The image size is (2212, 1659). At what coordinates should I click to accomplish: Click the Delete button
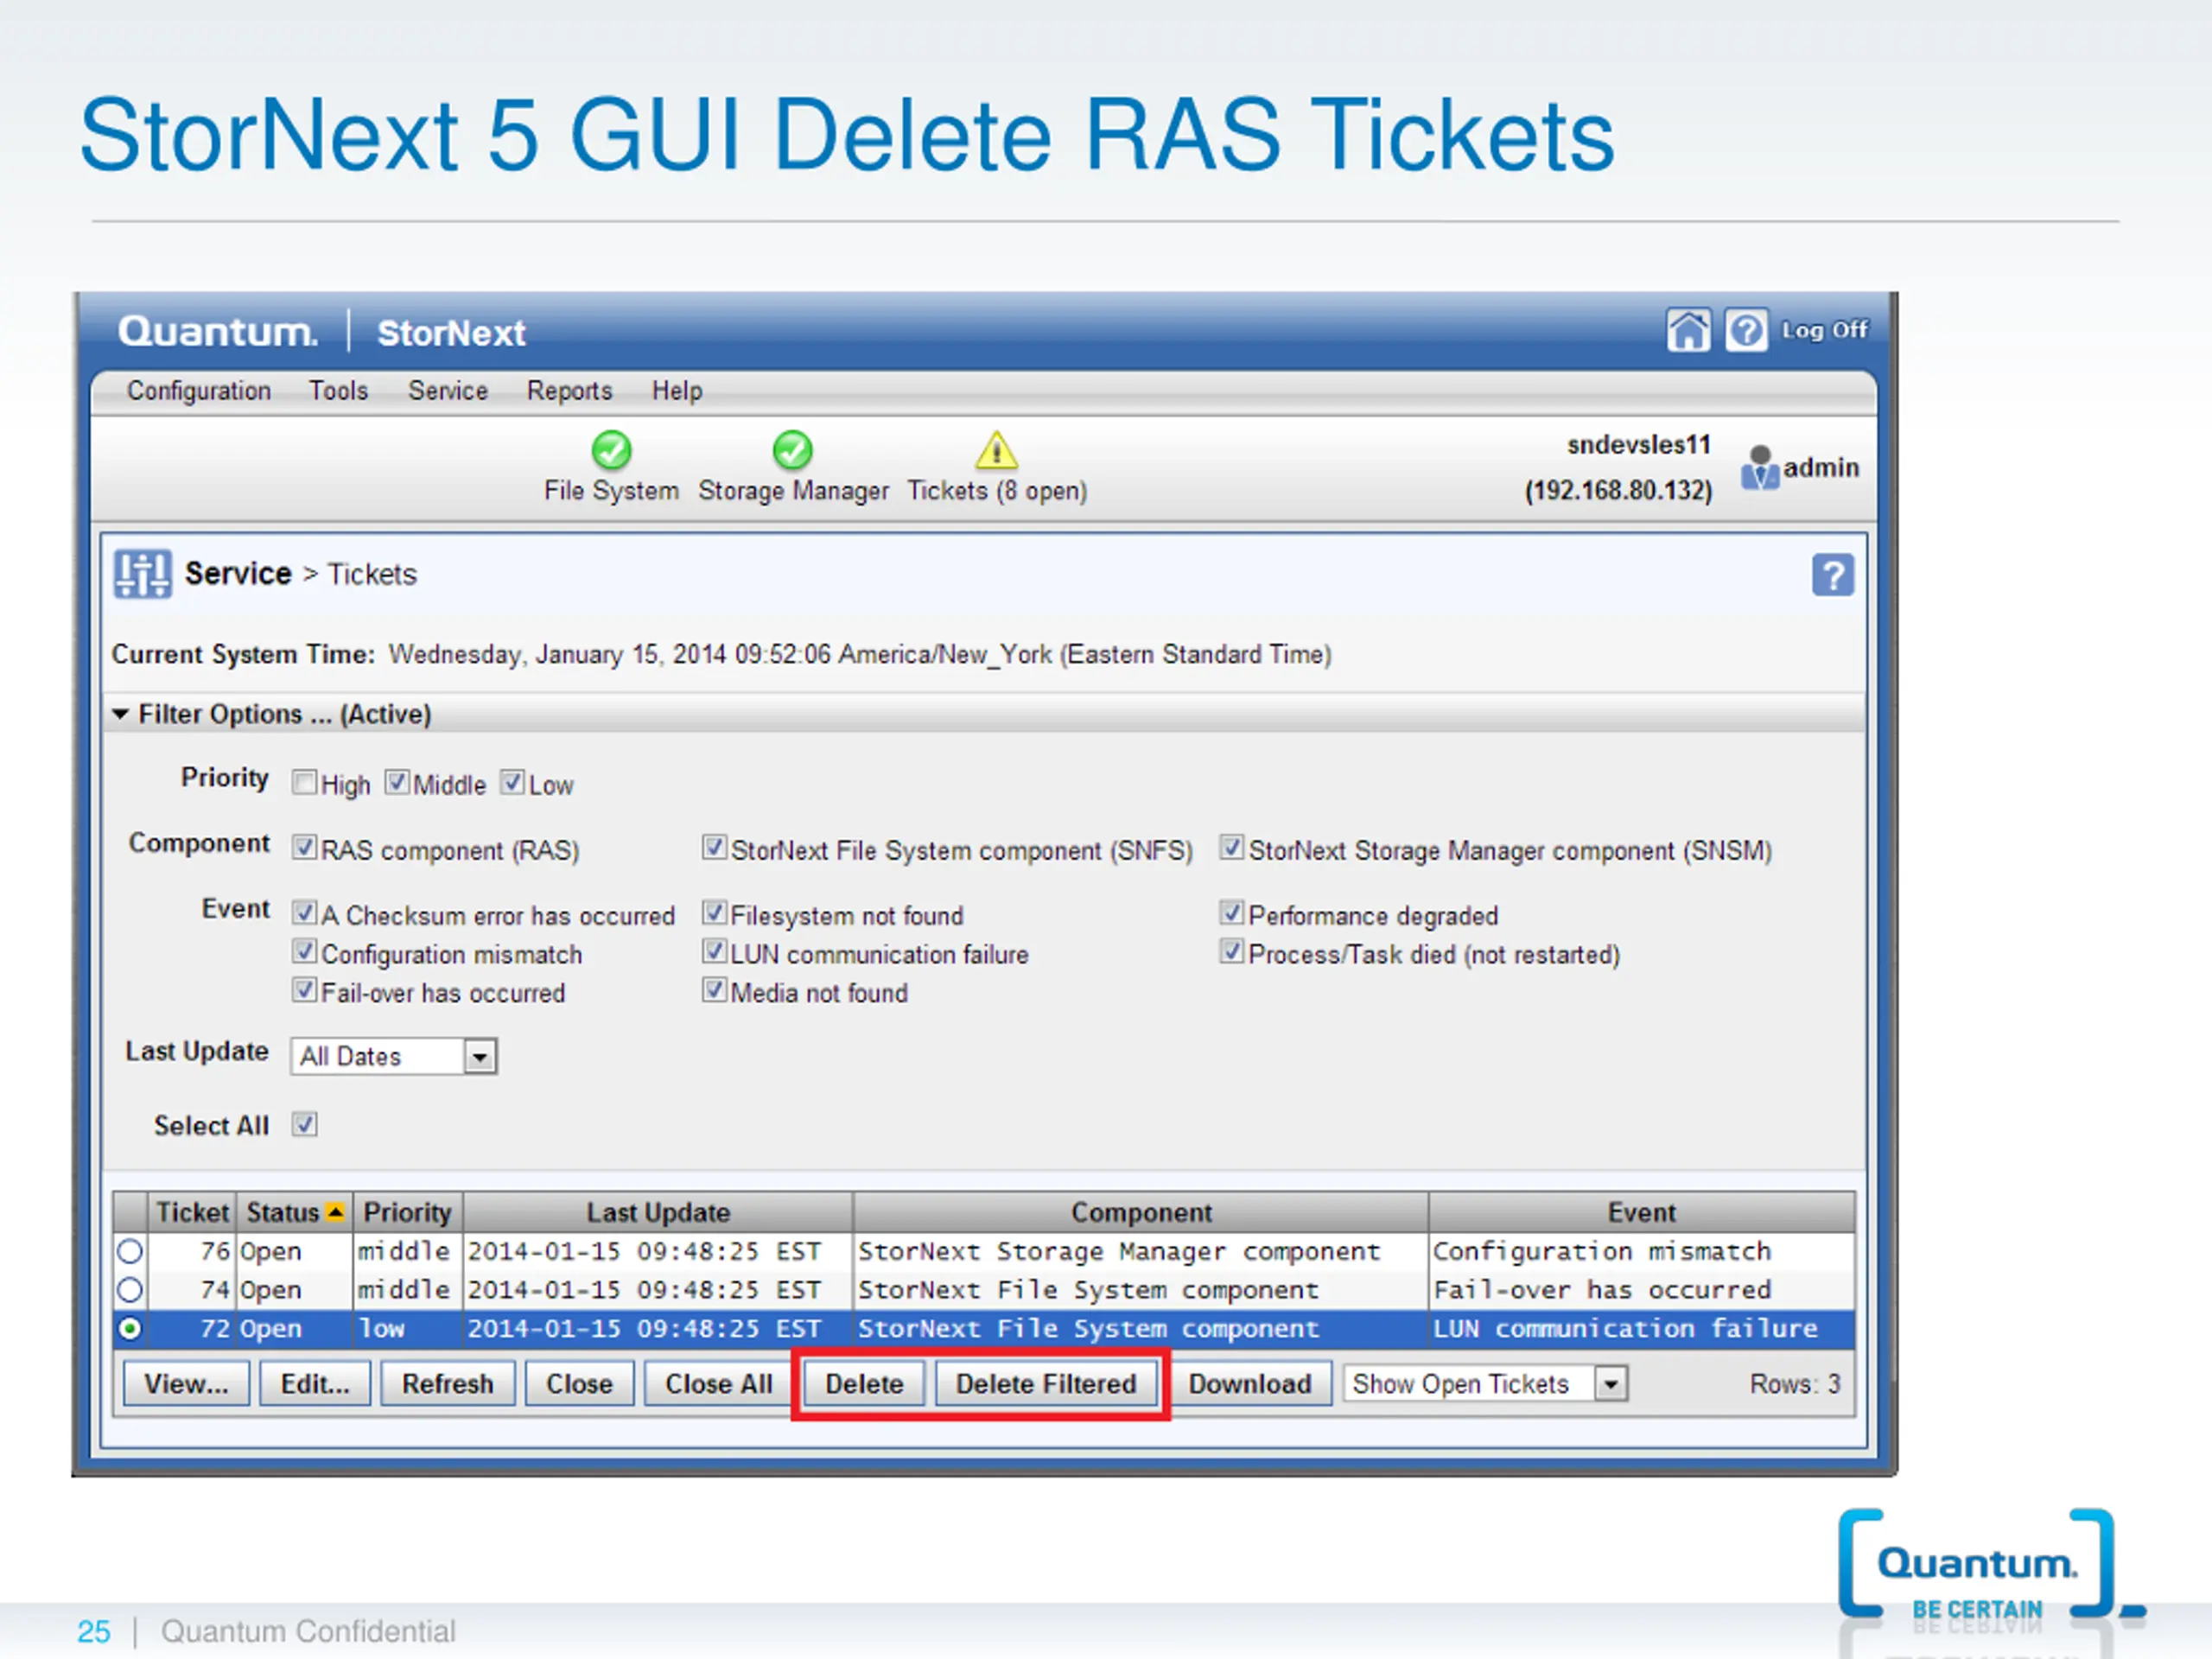pos(864,1384)
